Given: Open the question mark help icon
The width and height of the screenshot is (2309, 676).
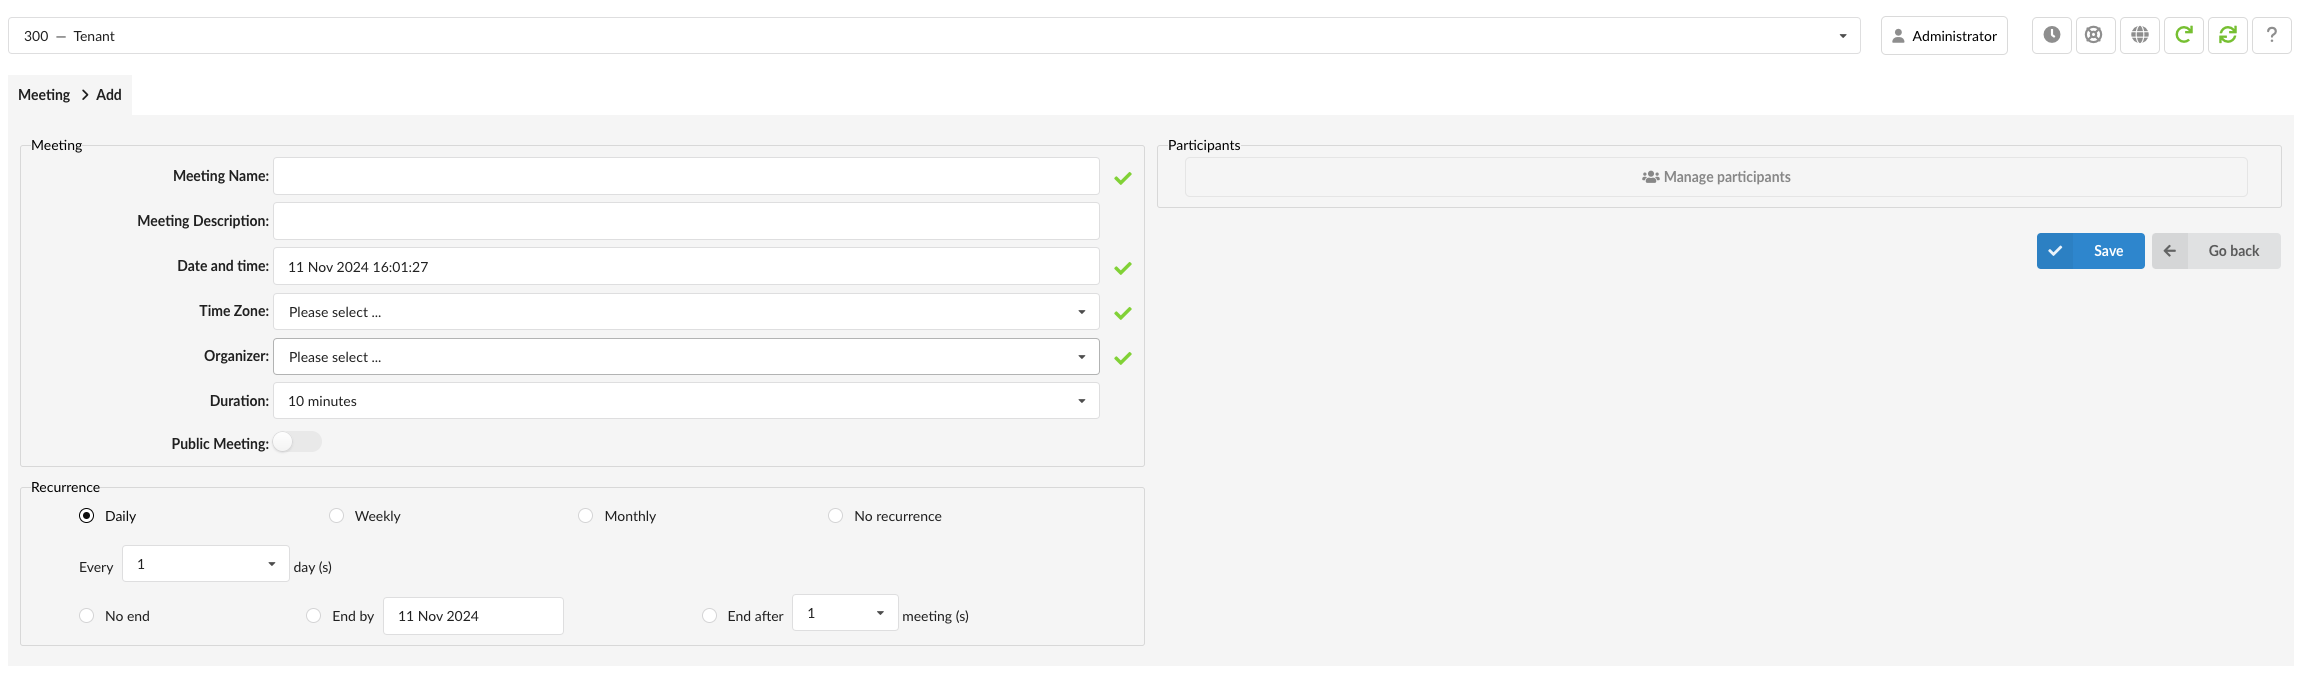Looking at the screenshot, I should 2271,35.
